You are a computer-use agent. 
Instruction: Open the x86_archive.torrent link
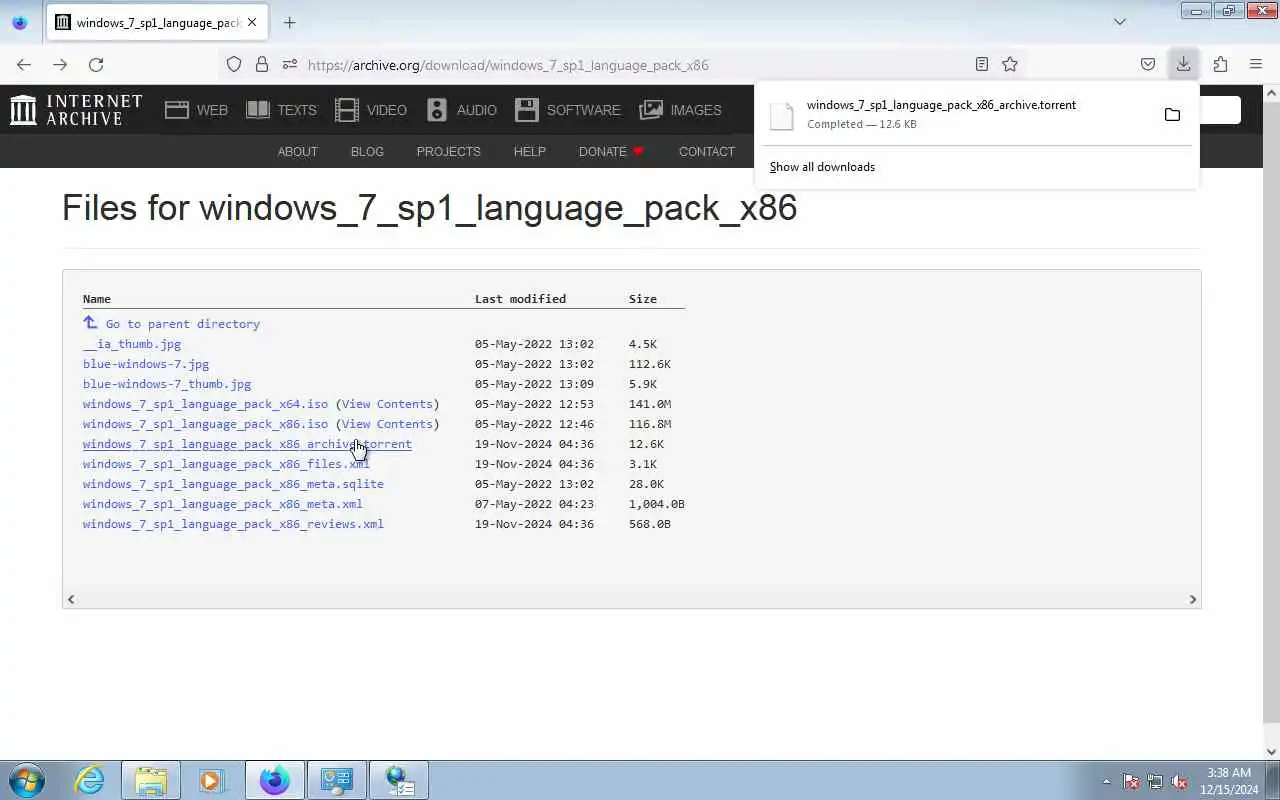pyautogui.click(x=247, y=444)
